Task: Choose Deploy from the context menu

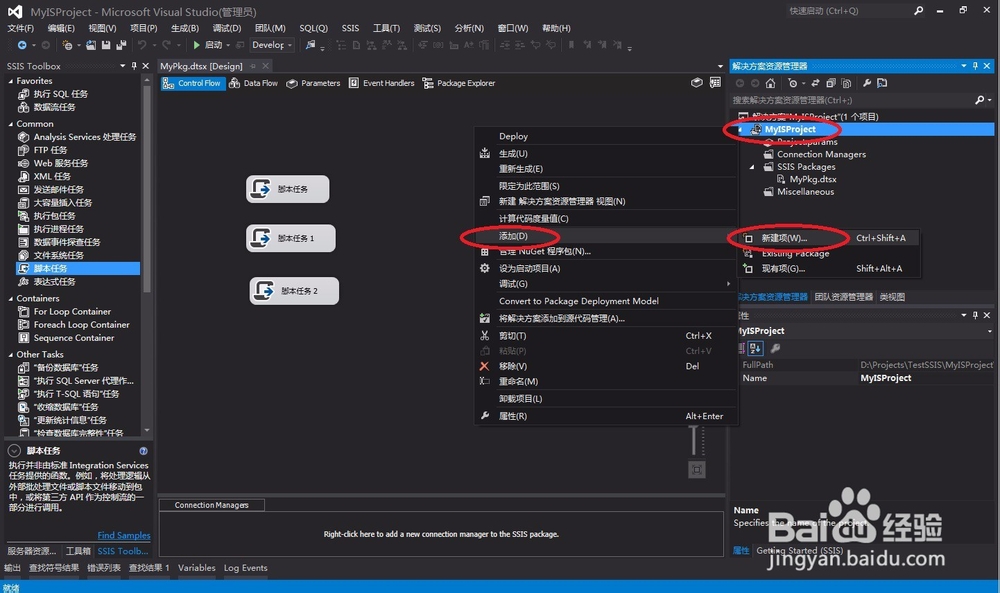Action: 513,136
